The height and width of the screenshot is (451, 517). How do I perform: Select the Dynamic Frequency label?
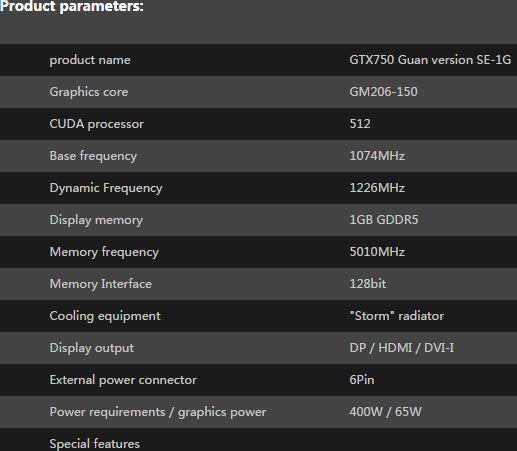(x=106, y=188)
